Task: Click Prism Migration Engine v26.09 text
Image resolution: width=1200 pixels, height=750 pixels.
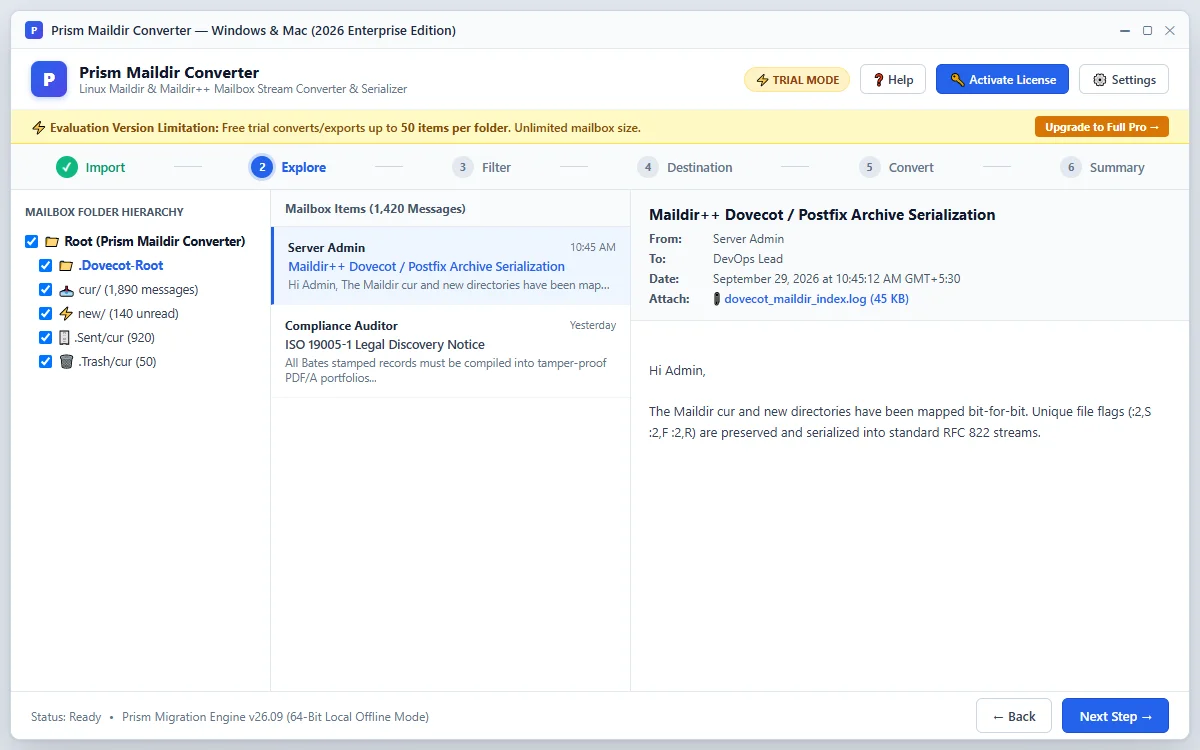Action: pos(275,717)
